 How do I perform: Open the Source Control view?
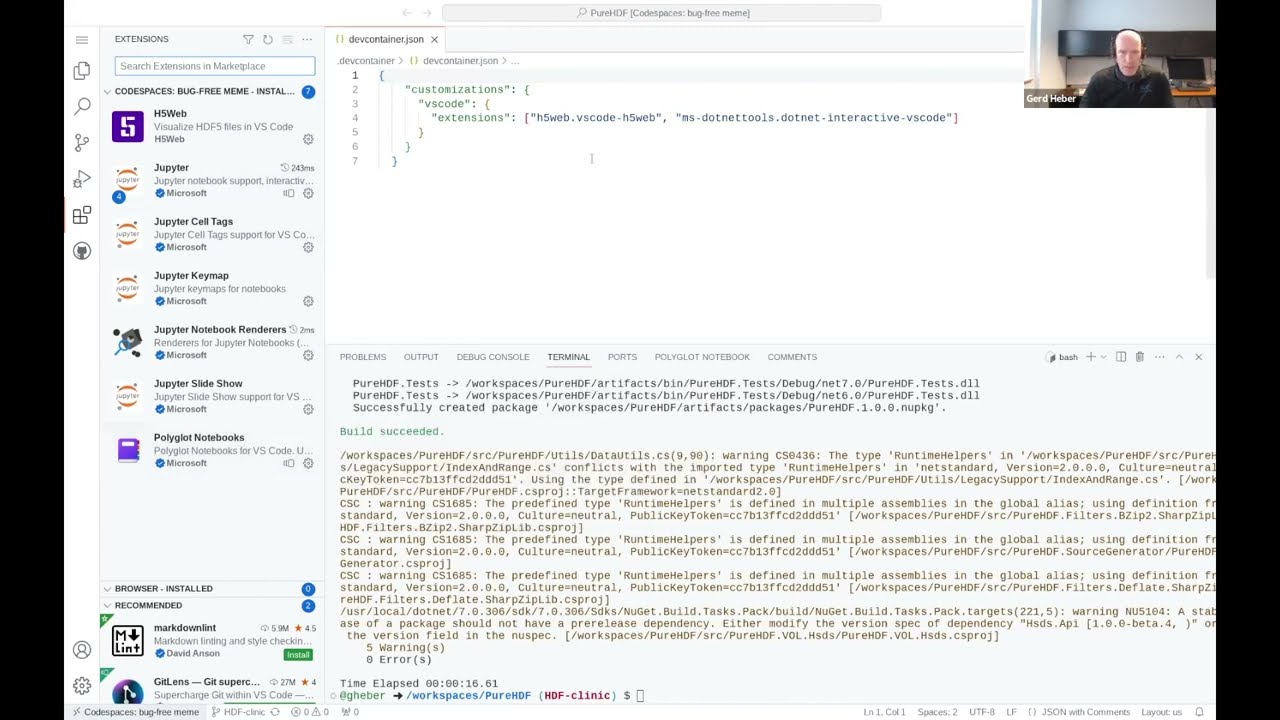82,142
